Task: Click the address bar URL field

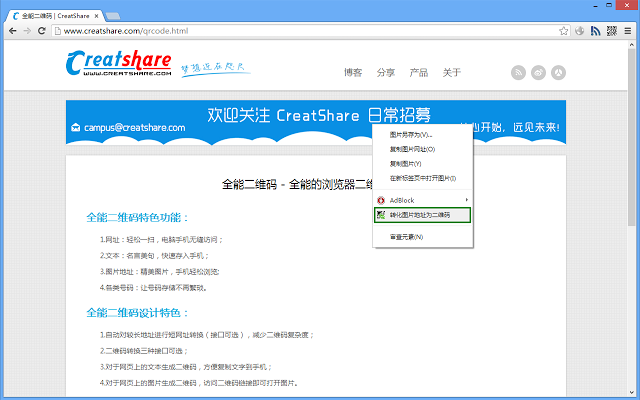Action: pyautogui.click(x=310, y=31)
